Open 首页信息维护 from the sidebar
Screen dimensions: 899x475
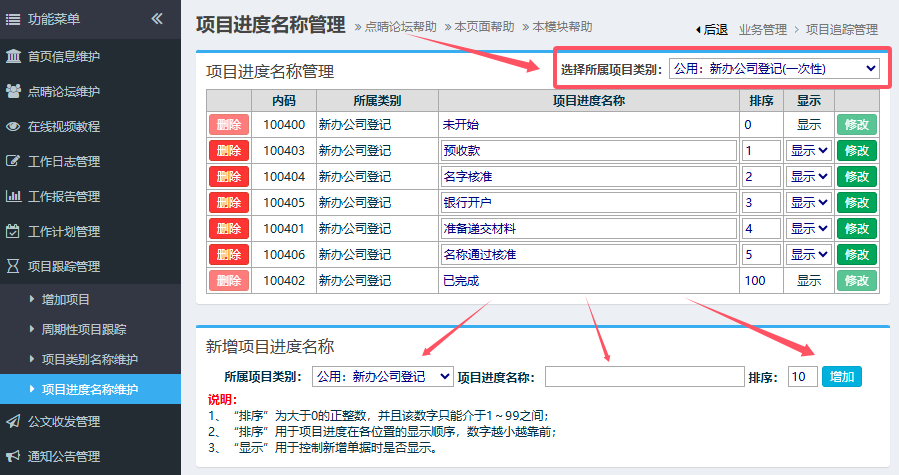point(64,56)
